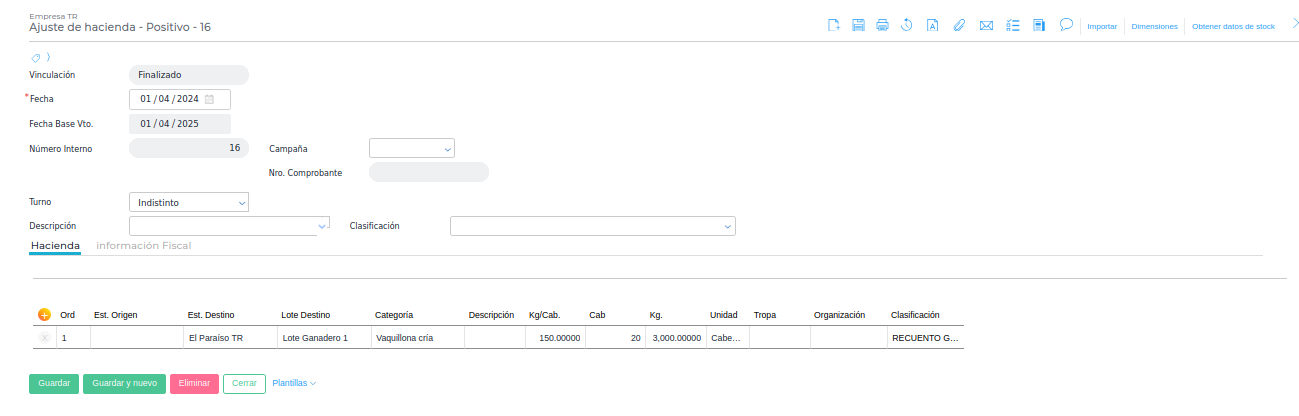Click the Categoría column header
The width and height of the screenshot is (1299, 416).
coord(394,315)
